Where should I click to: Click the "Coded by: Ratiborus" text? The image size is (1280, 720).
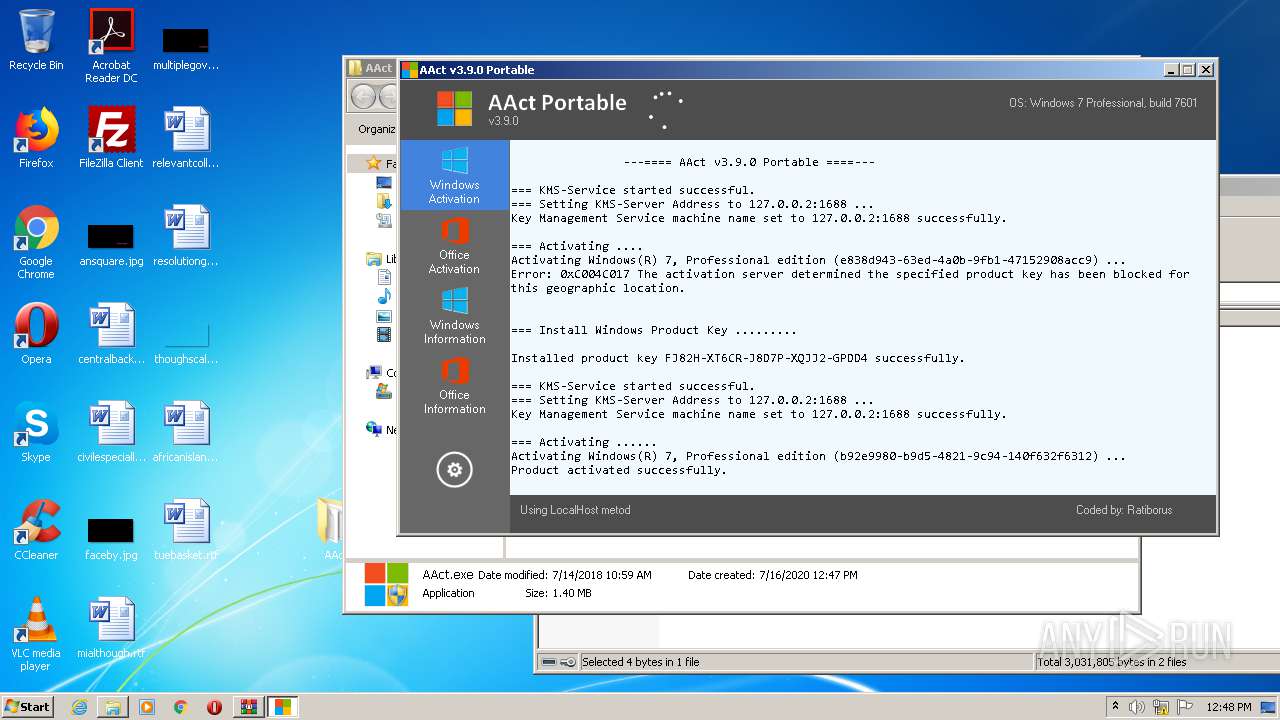click(1124, 510)
